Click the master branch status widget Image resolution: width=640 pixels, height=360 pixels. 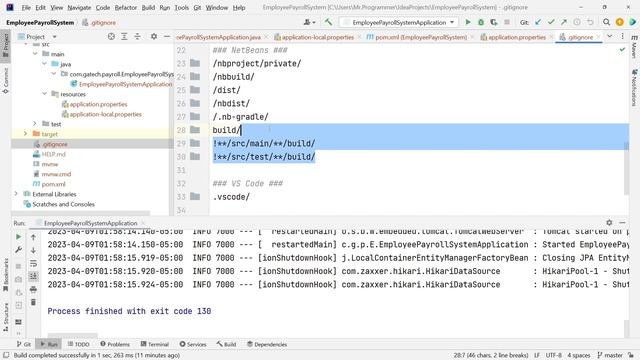(610, 355)
